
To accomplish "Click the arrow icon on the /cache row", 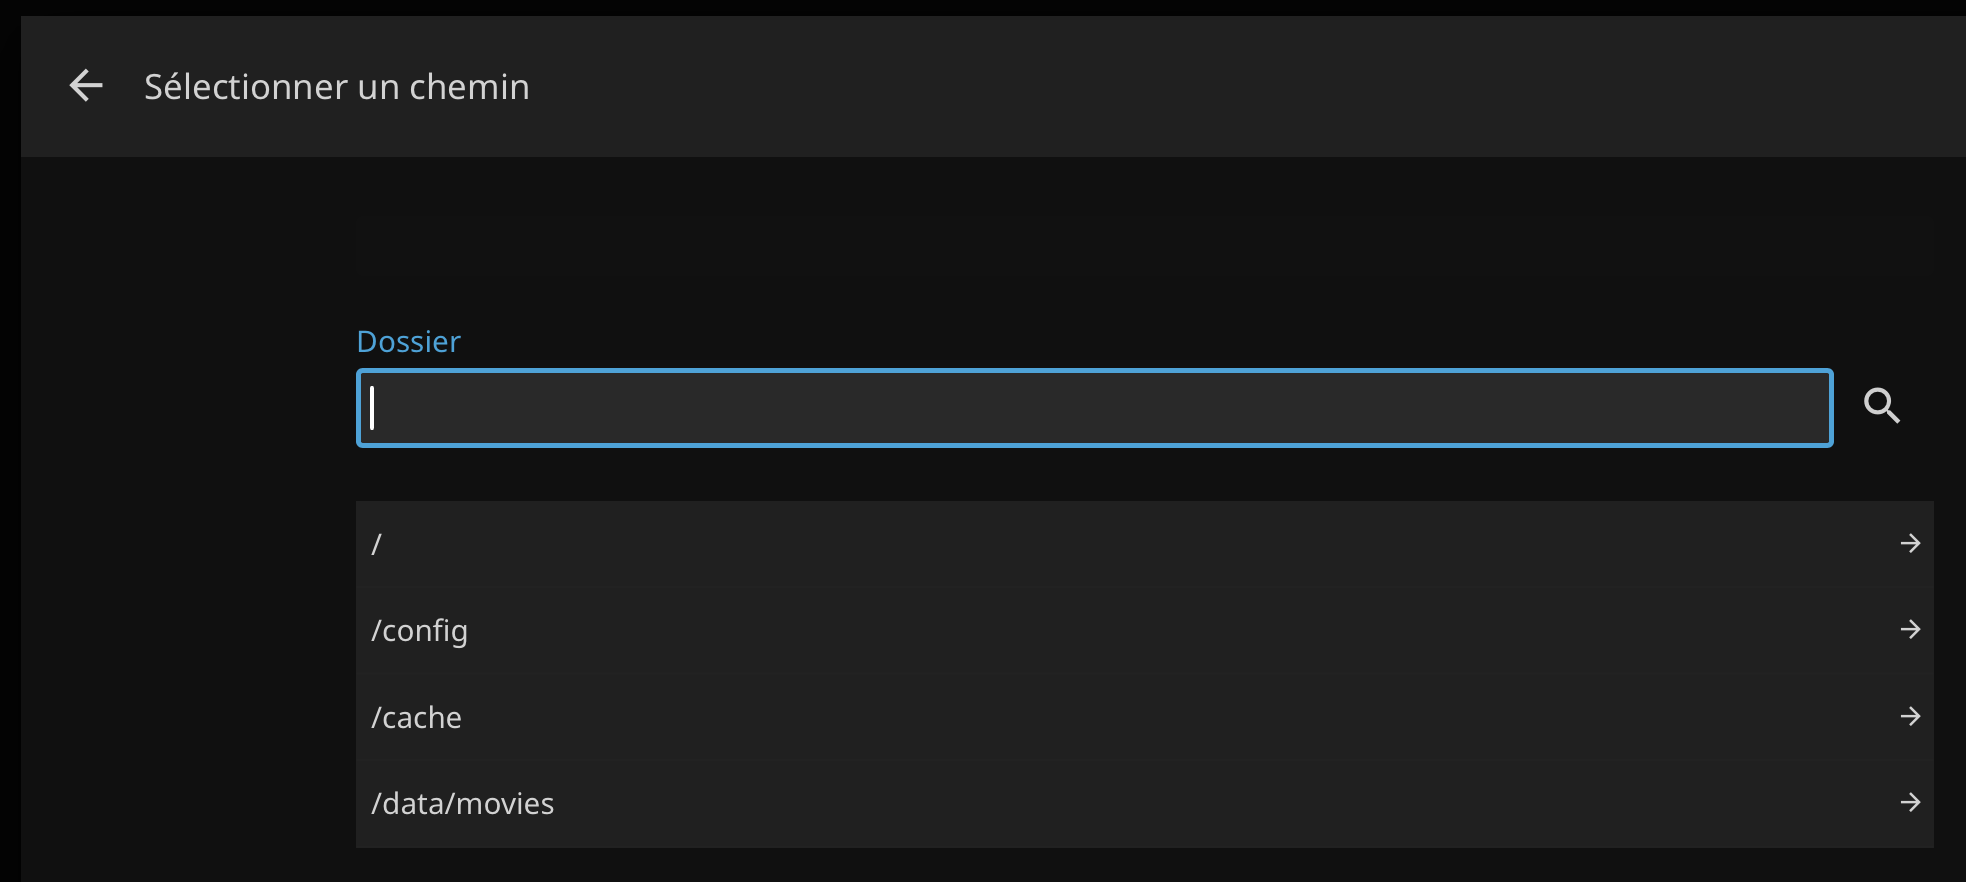I will (x=1910, y=716).
